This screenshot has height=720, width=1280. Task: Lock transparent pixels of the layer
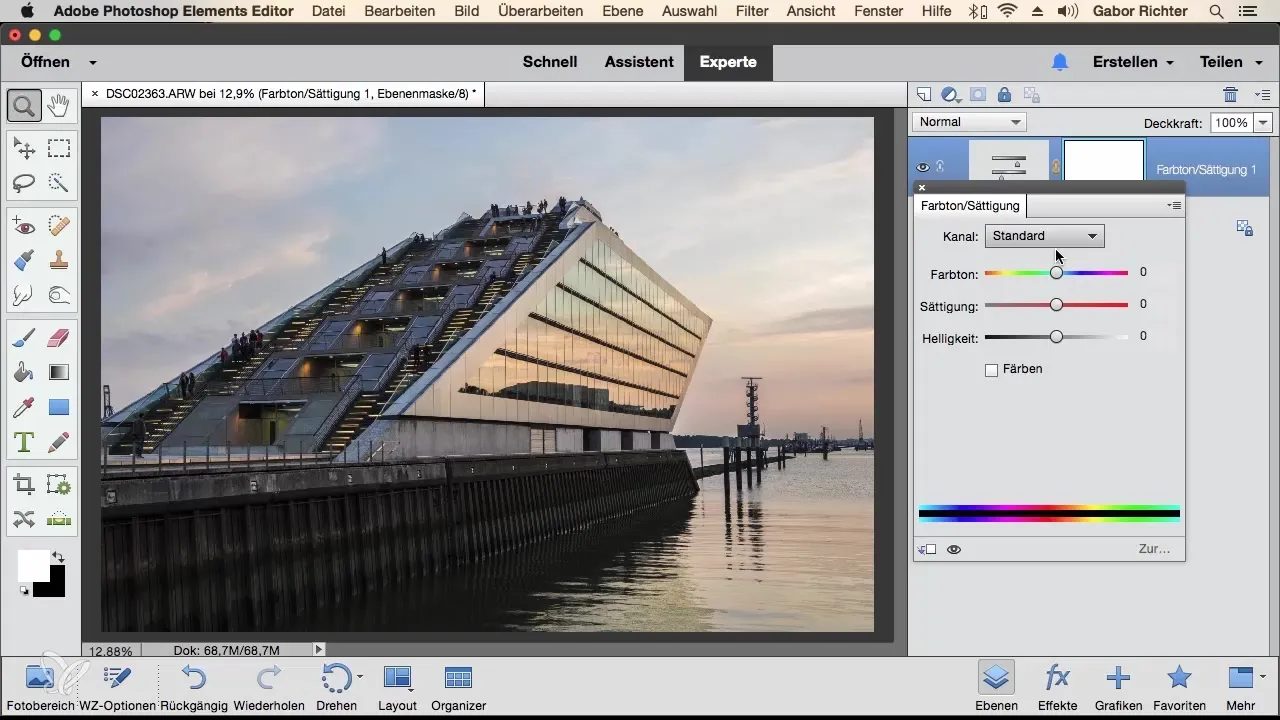tap(1032, 95)
